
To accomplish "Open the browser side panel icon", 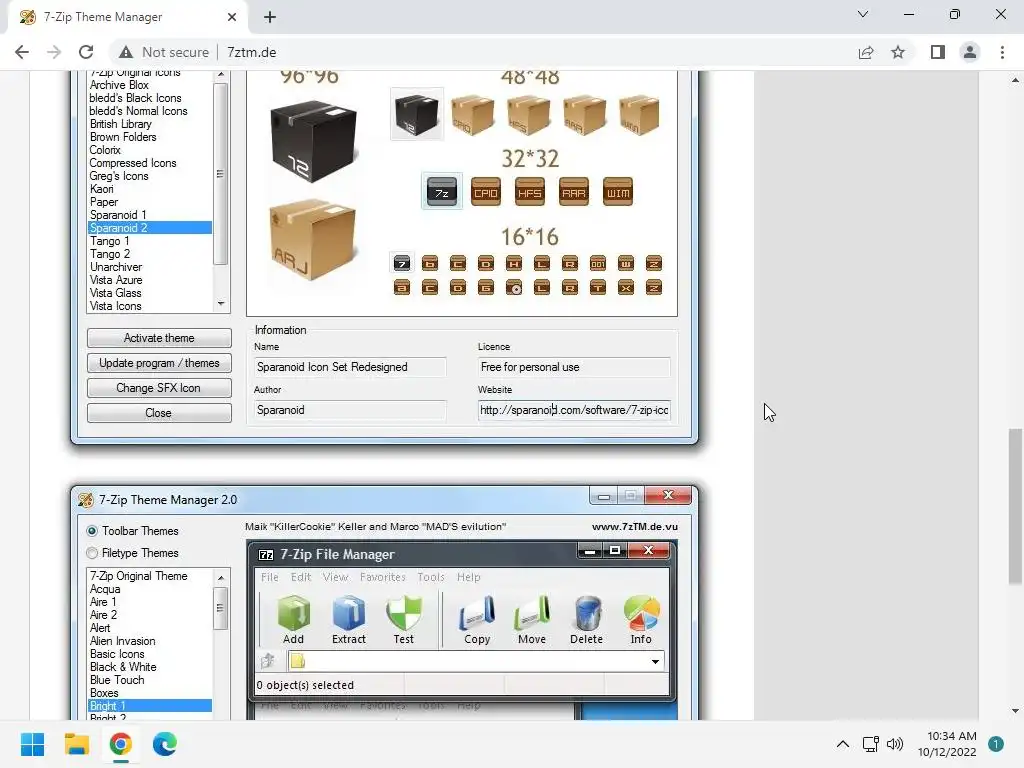I will [938, 52].
